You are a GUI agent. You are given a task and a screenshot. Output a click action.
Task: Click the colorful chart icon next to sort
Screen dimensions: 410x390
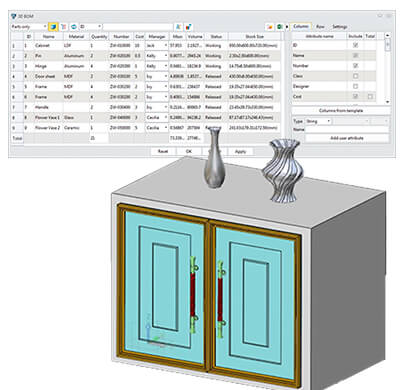tap(188, 27)
